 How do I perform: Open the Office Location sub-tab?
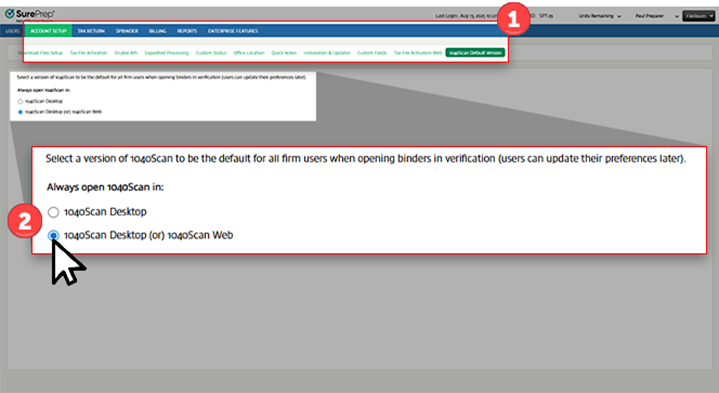[249, 53]
